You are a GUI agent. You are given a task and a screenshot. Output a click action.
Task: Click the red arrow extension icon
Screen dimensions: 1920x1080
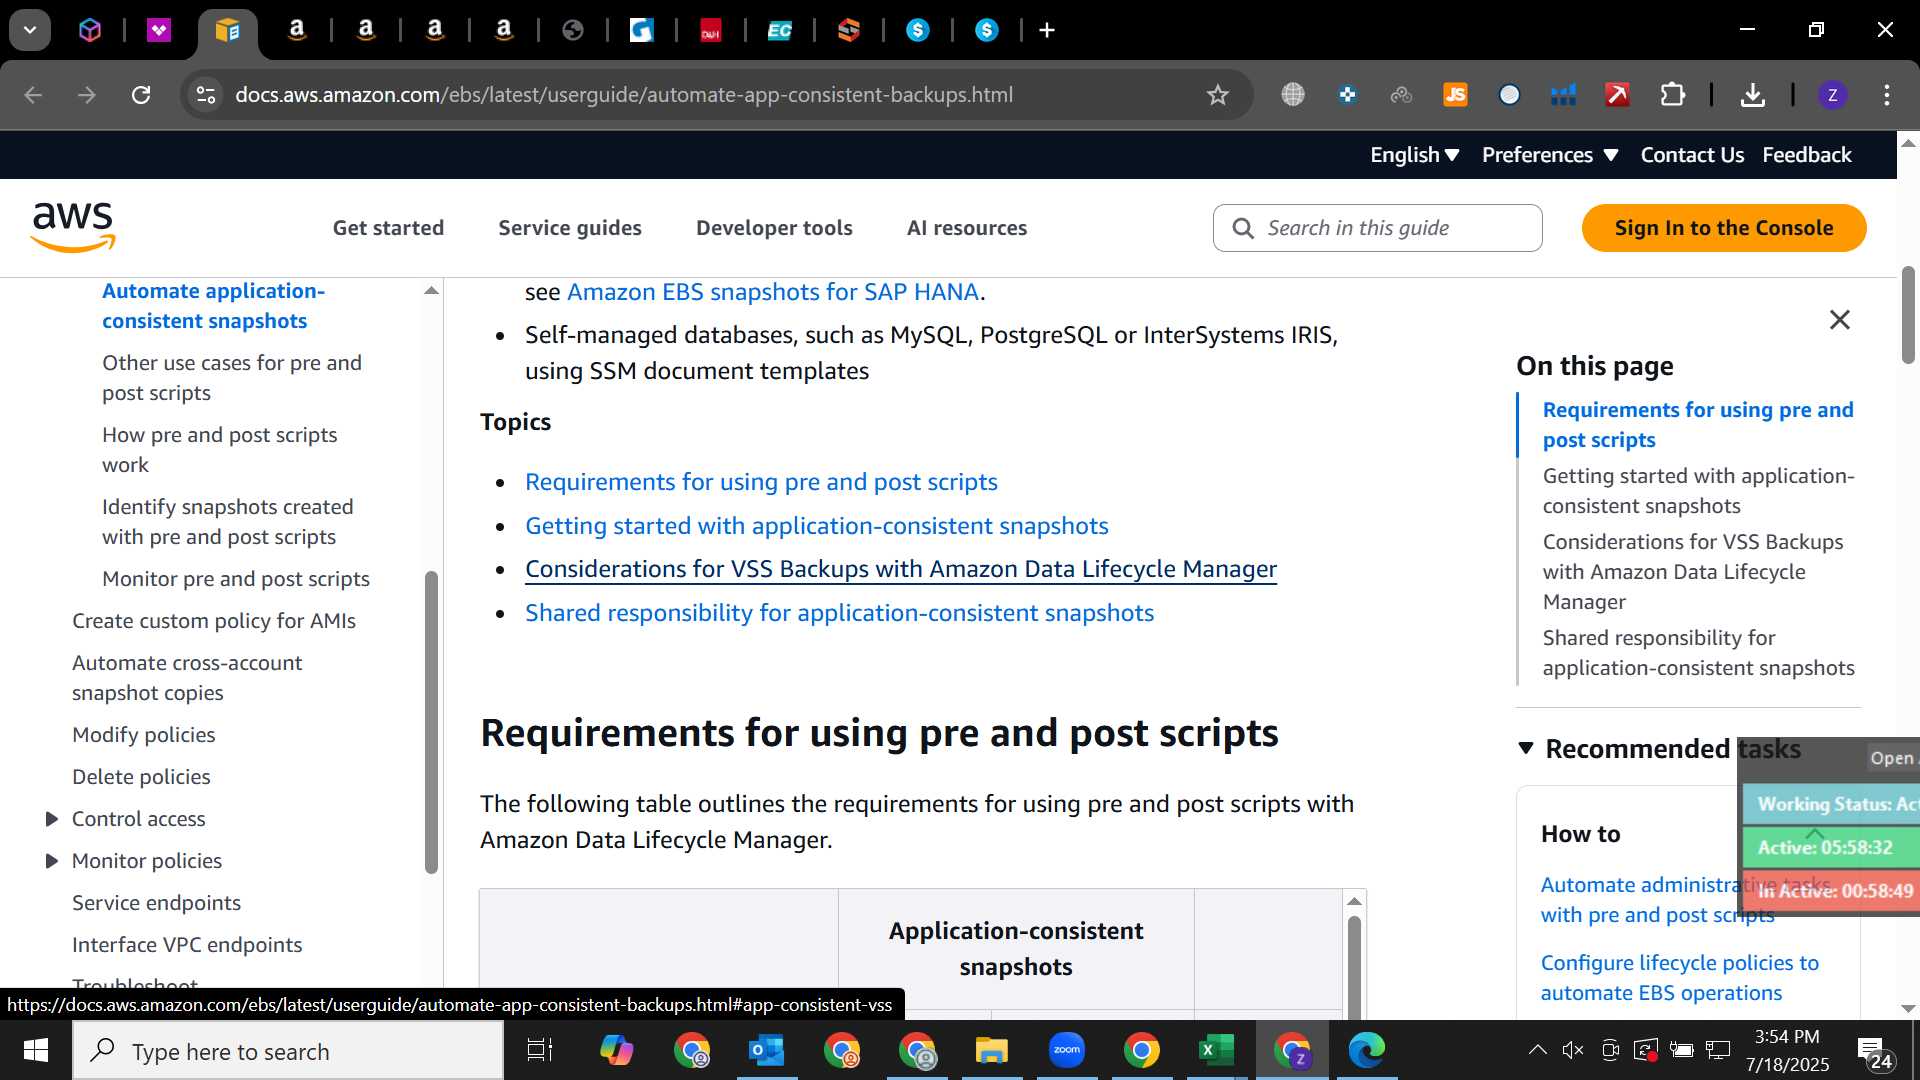click(1617, 95)
